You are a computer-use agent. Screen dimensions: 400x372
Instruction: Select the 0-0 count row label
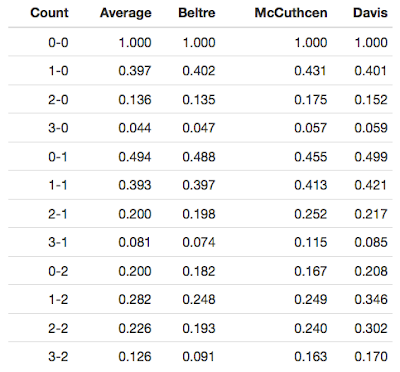click(58, 42)
